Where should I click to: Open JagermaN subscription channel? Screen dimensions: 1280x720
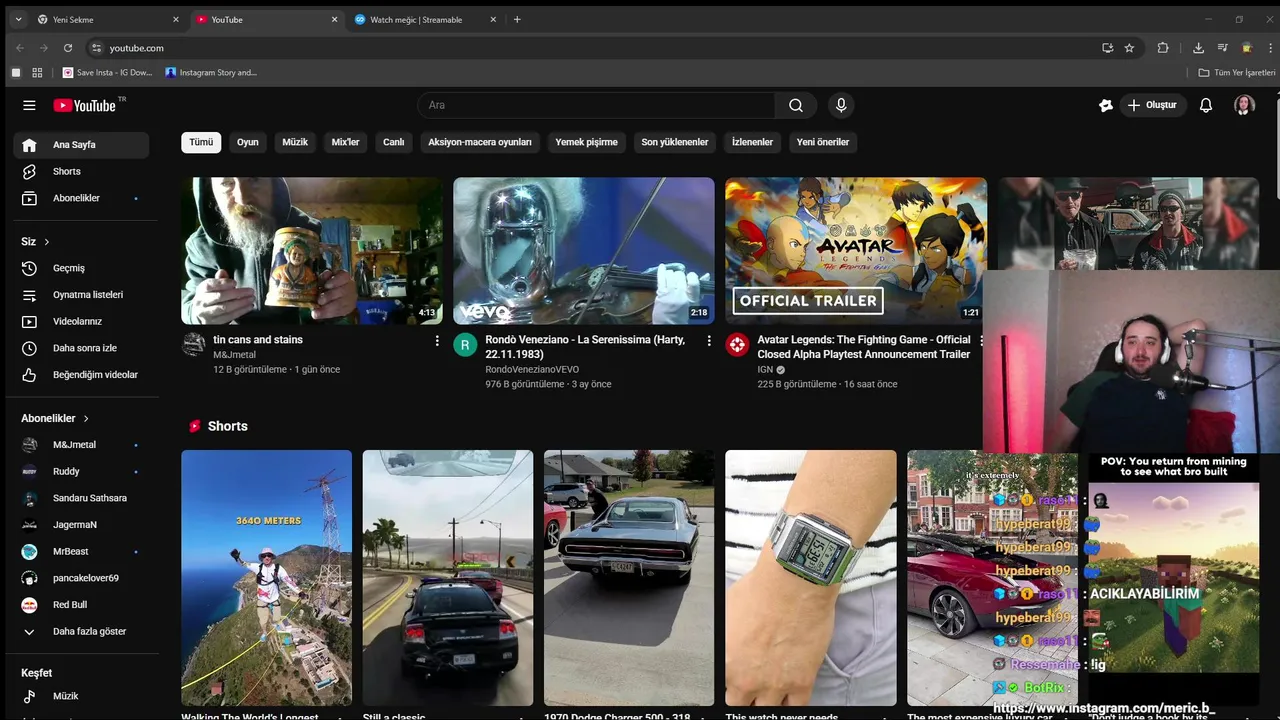point(81,525)
